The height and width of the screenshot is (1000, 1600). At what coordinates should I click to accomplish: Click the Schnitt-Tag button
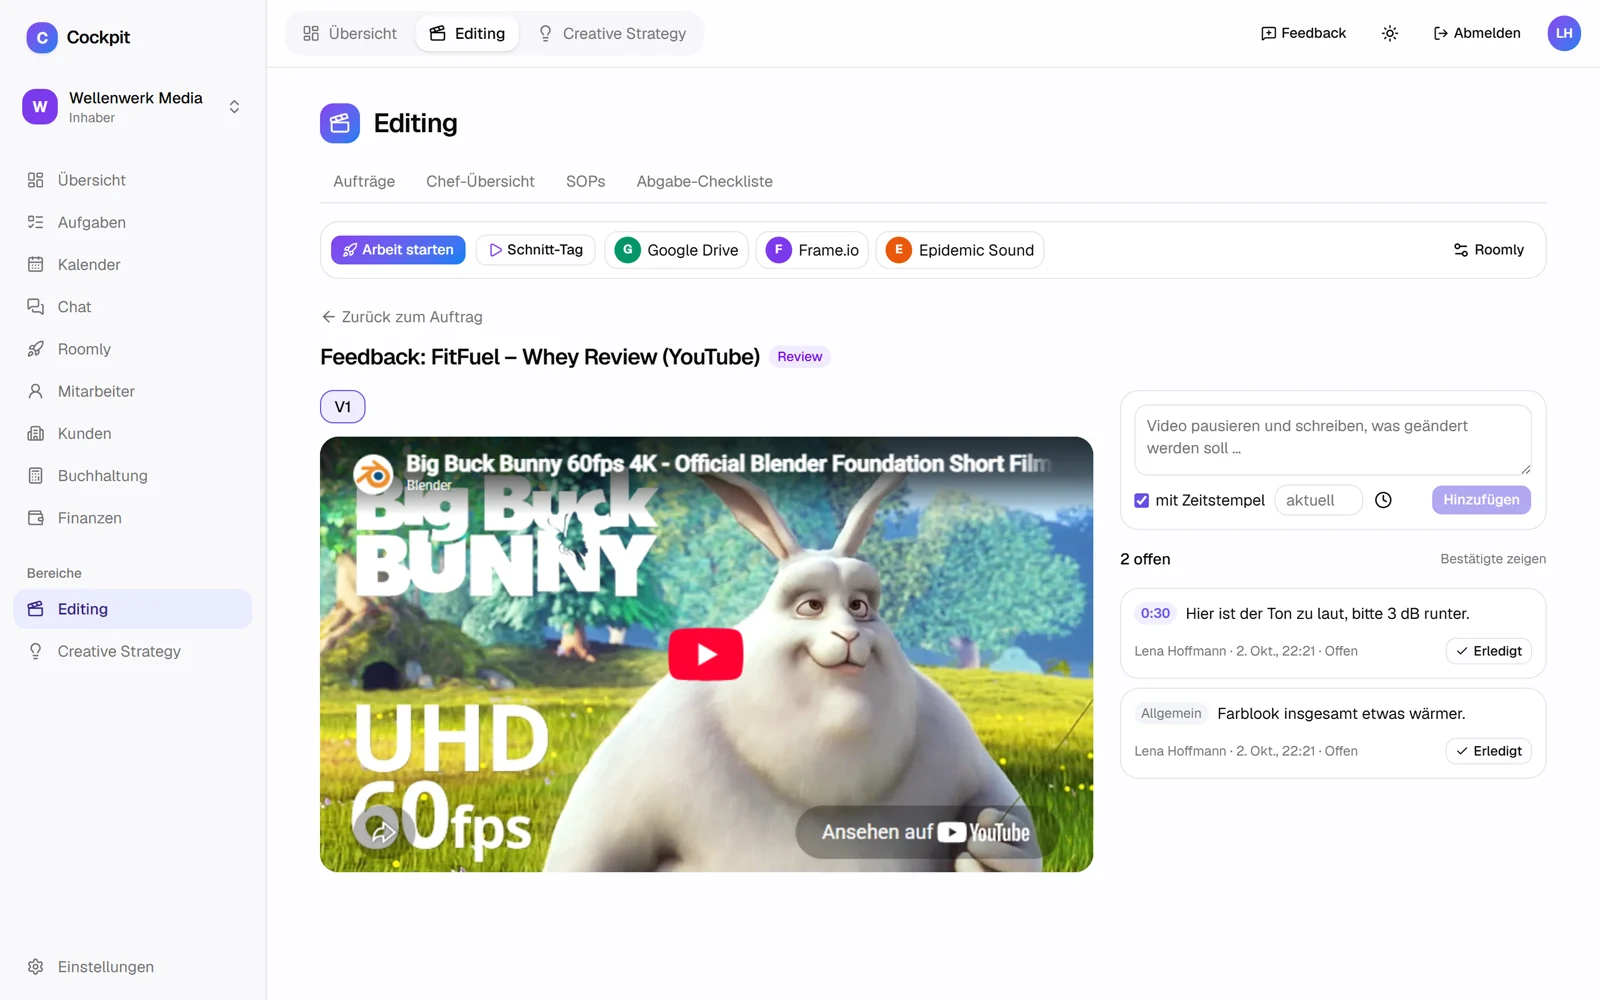(536, 250)
